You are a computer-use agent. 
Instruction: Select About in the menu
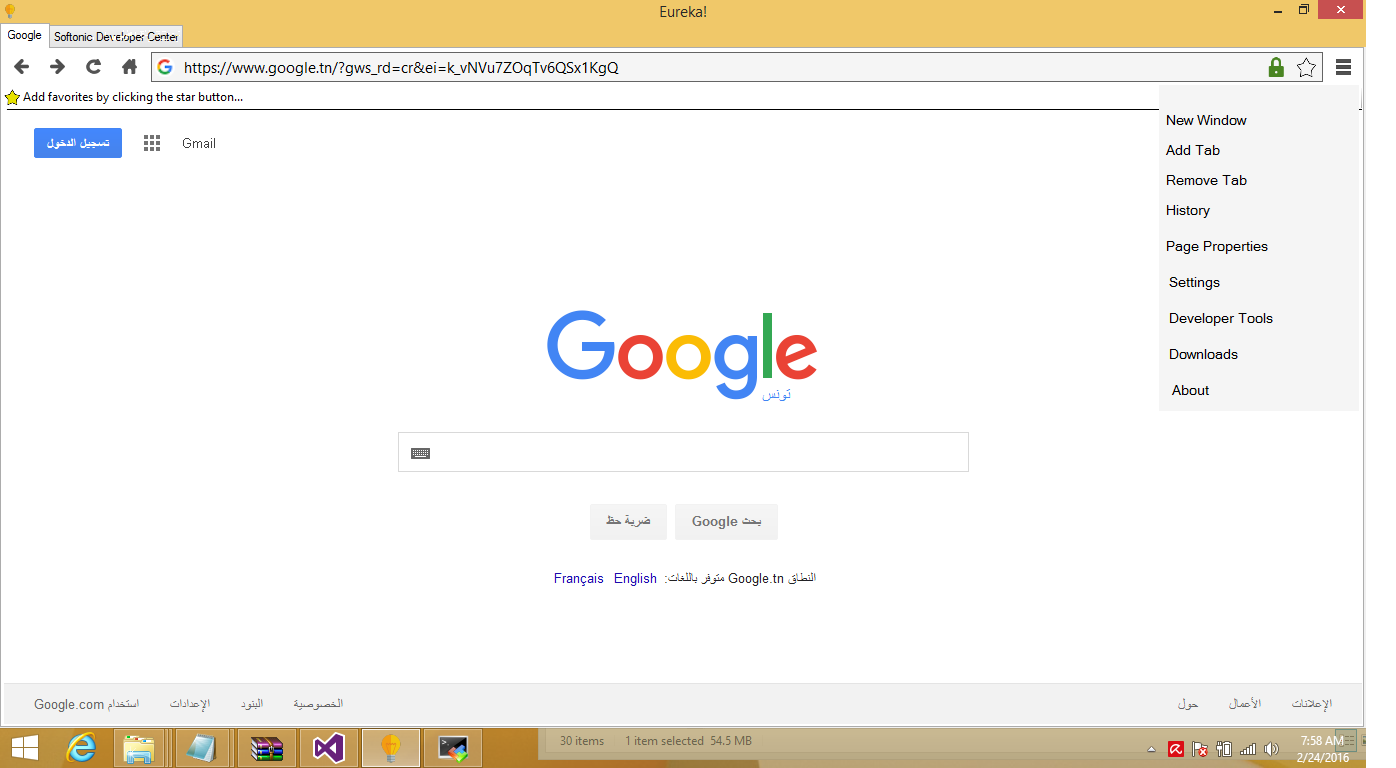coord(1190,390)
